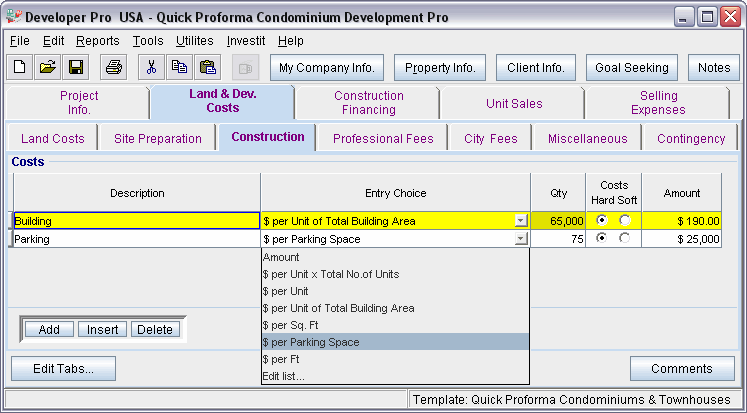
Task: Click the 65,000 quantity cell
Action: (x=558, y=221)
